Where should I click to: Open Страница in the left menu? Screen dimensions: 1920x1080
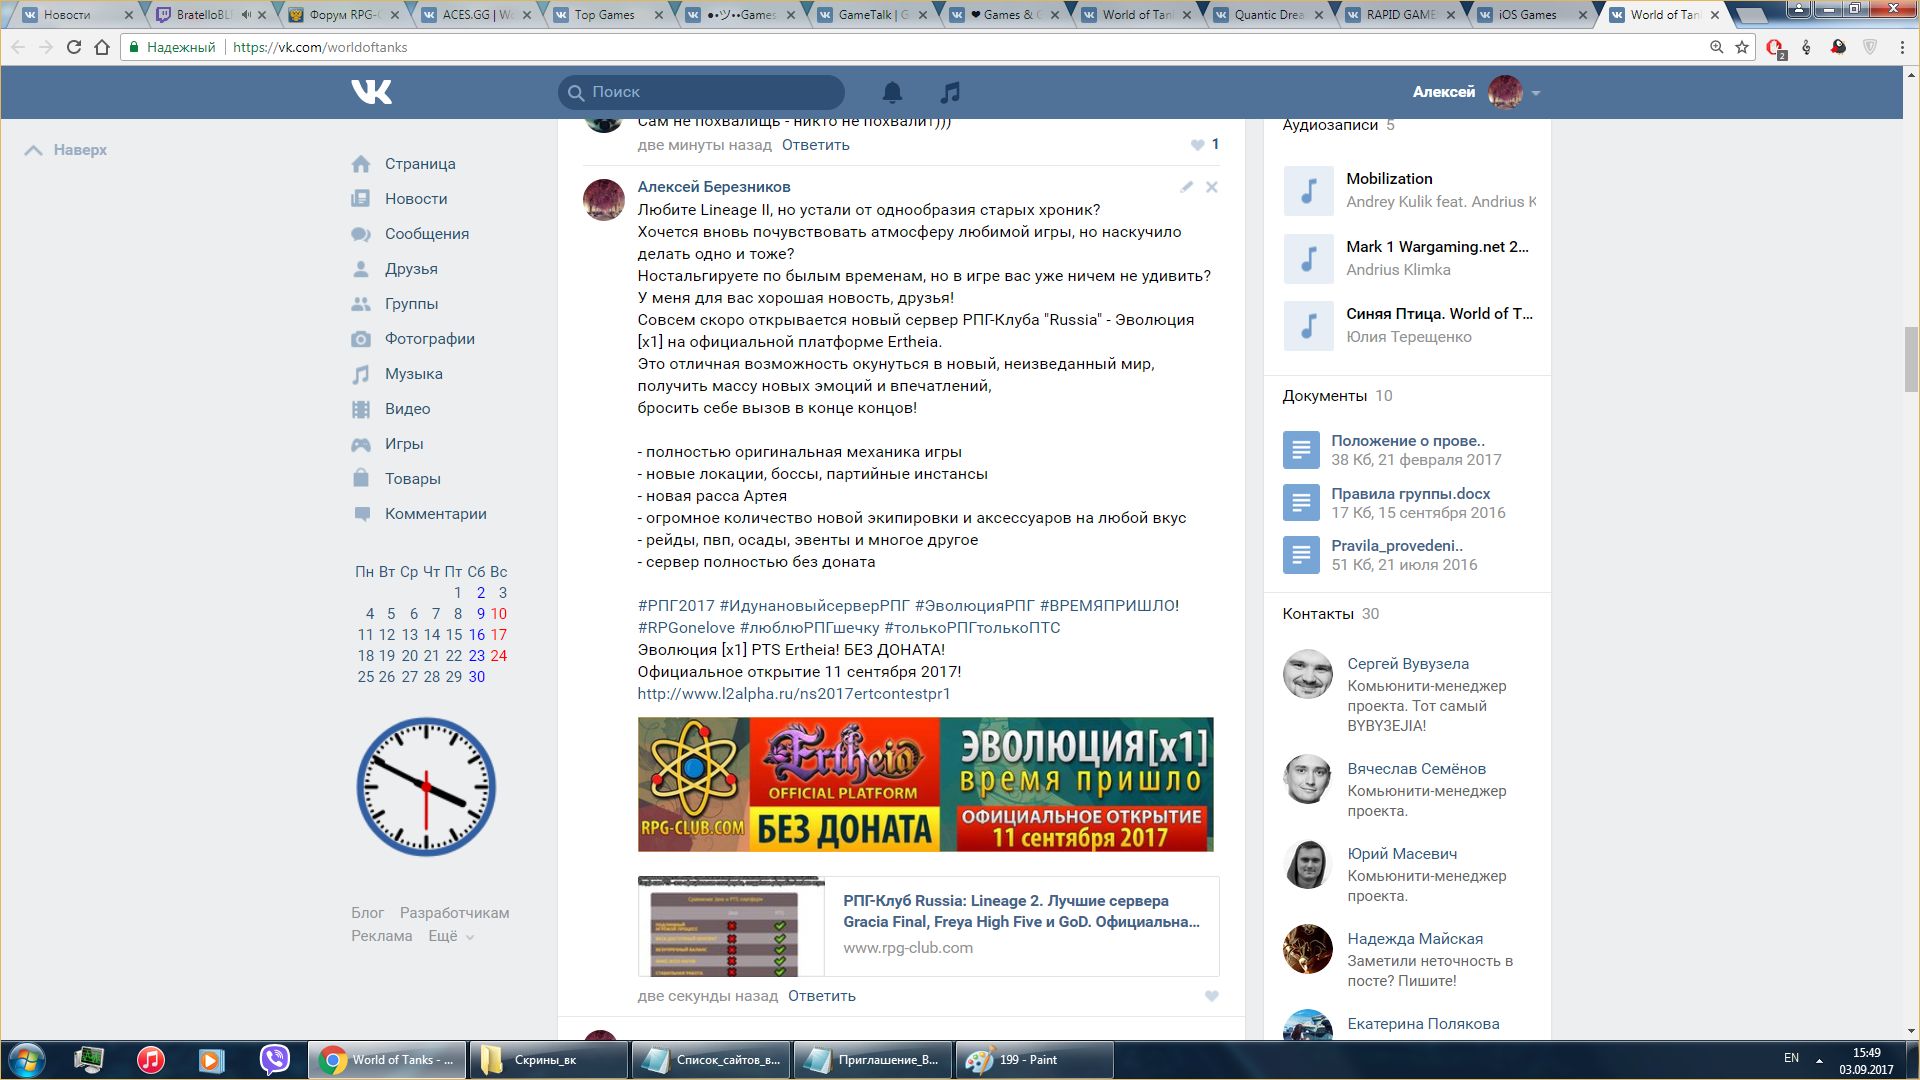pyautogui.click(x=420, y=164)
